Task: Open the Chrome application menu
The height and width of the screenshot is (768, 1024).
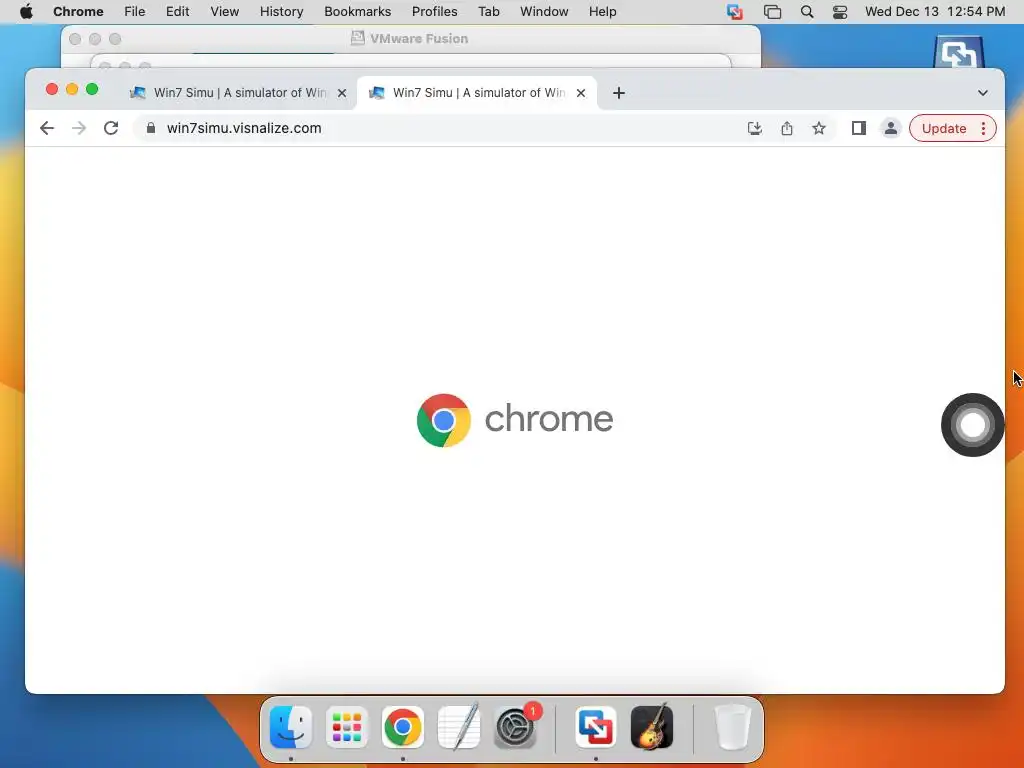Action: tap(78, 12)
